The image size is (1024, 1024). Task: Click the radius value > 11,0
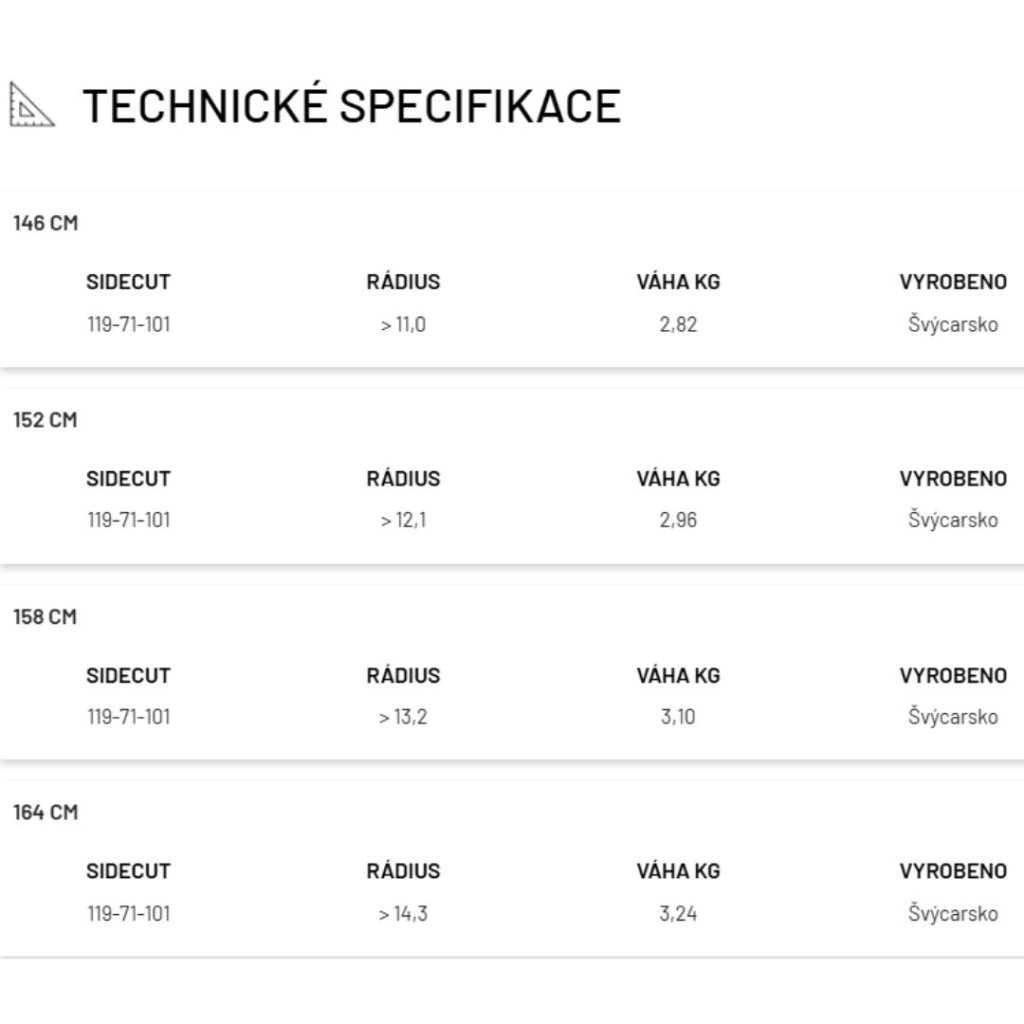click(x=403, y=324)
